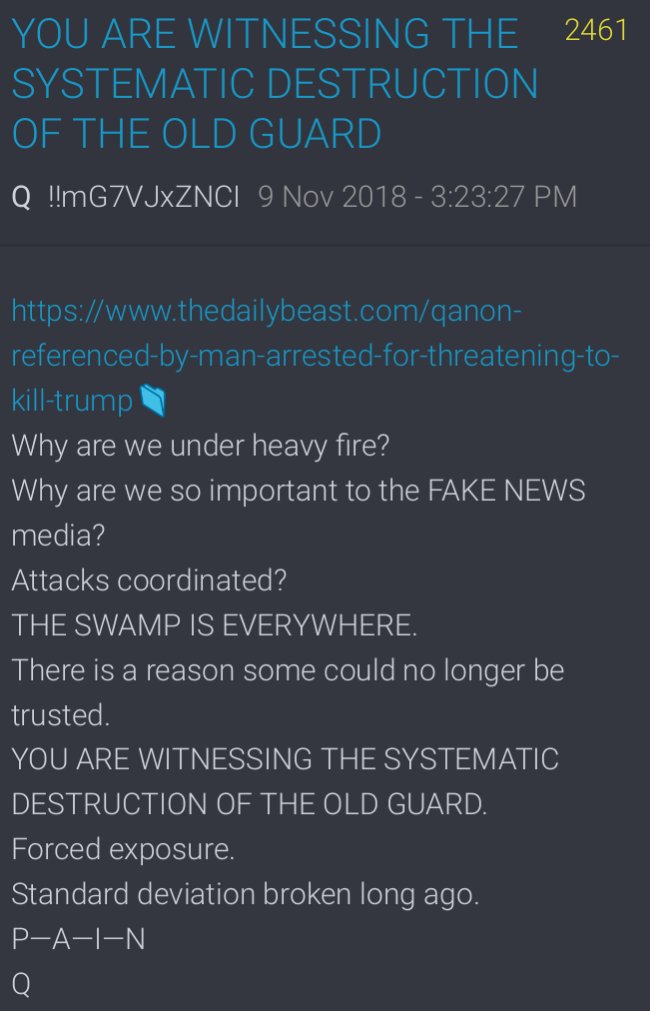Image resolution: width=650 pixels, height=1011 pixels.
Task: Click 'Standard deviation broken long ago.' text
Action: coord(245,894)
